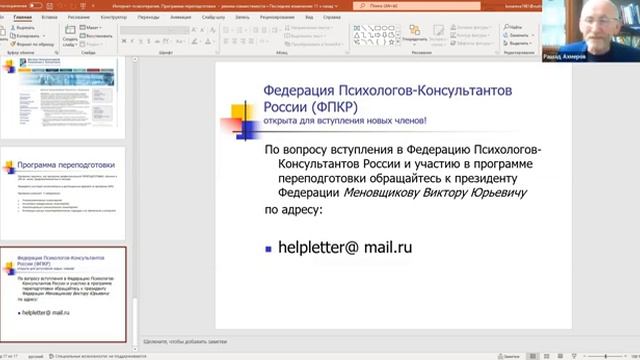Select the triangle shape in gallery
This screenshot has width=640, height=360.
pos(357,35)
